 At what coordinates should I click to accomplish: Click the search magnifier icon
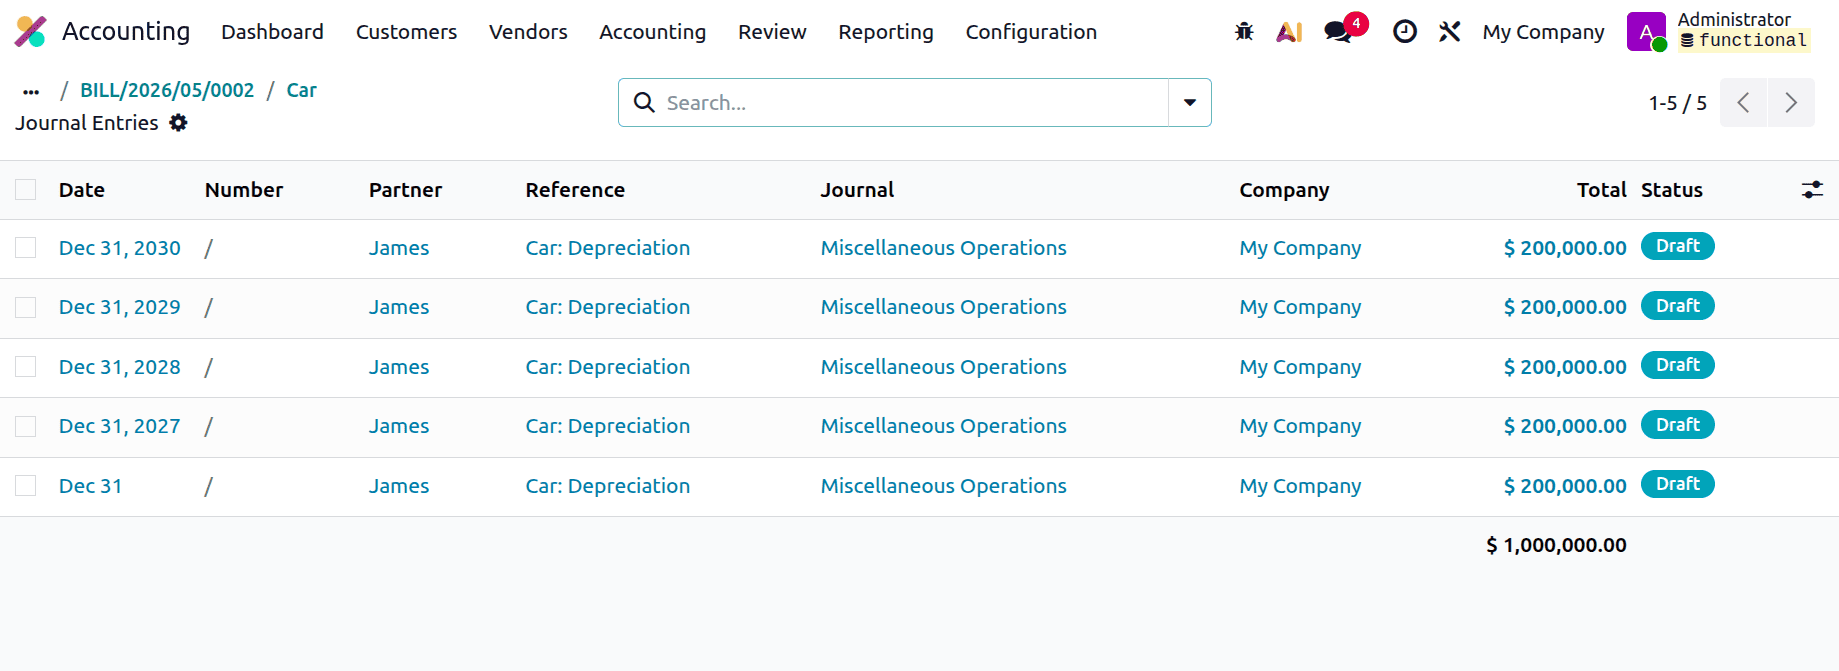coord(645,103)
